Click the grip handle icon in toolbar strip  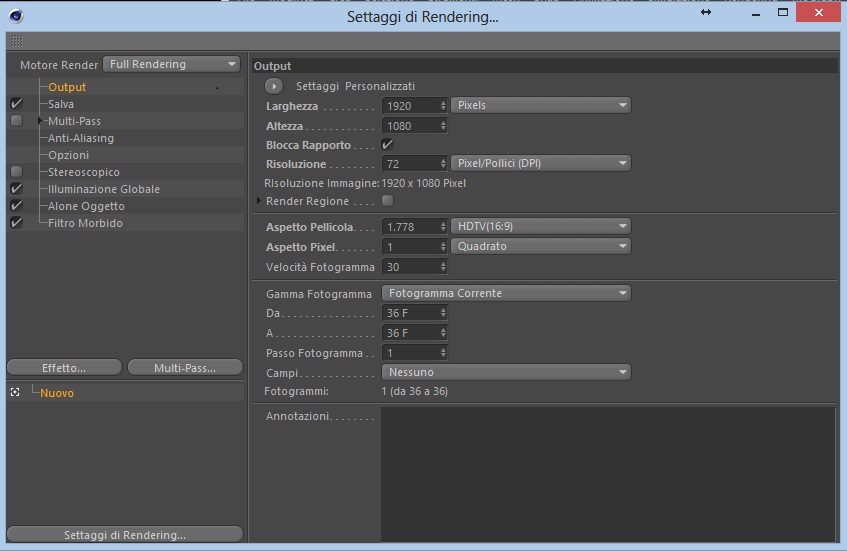click(17, 41)
